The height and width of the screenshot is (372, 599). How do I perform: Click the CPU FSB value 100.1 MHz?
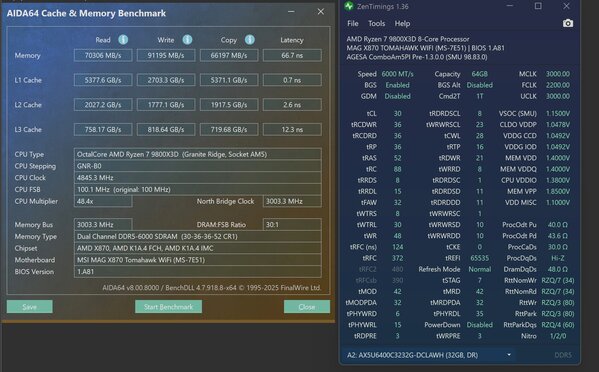(x=198, y=190)
